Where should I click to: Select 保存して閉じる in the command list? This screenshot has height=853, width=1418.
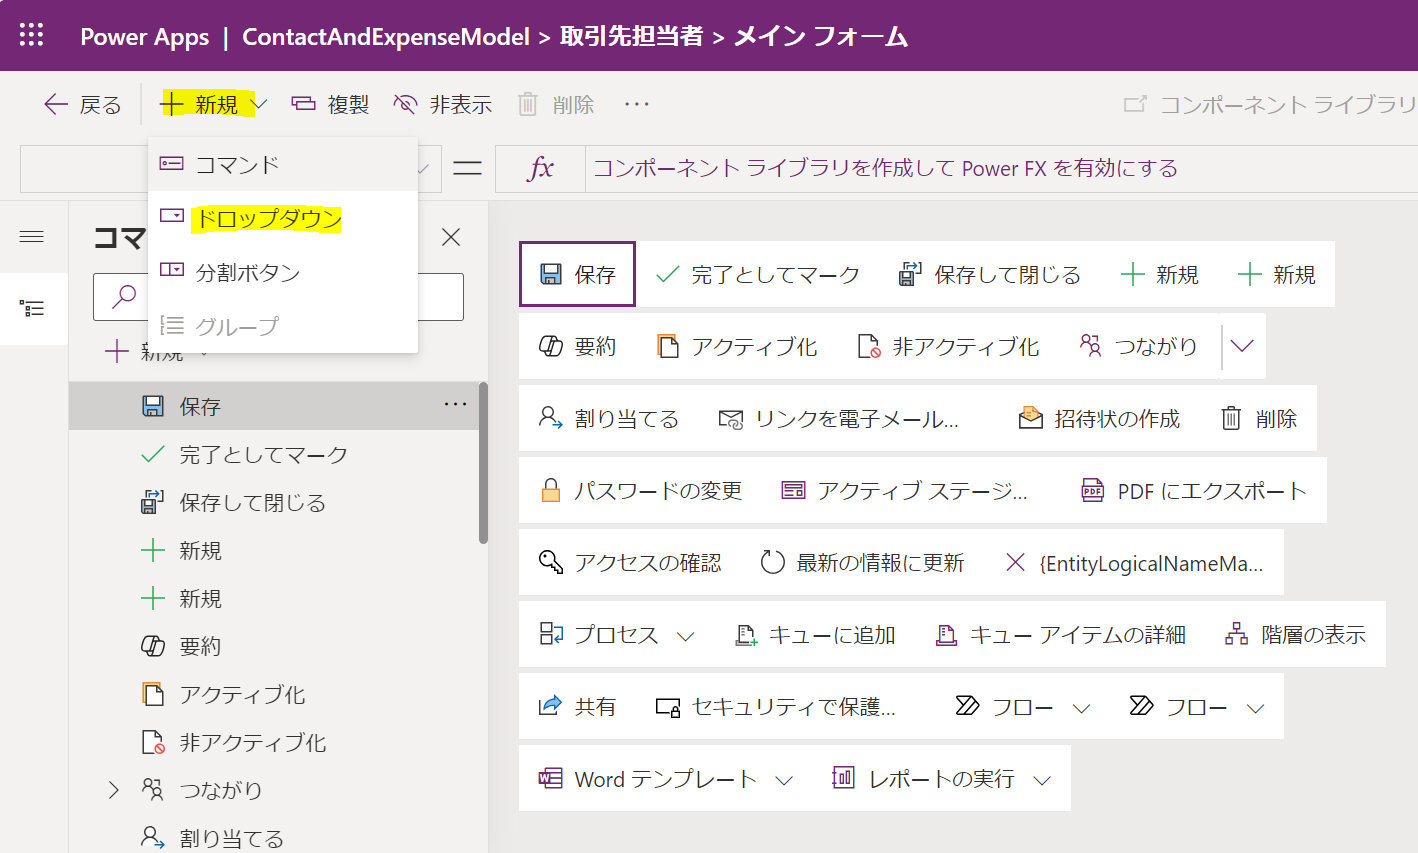(274, 502)
